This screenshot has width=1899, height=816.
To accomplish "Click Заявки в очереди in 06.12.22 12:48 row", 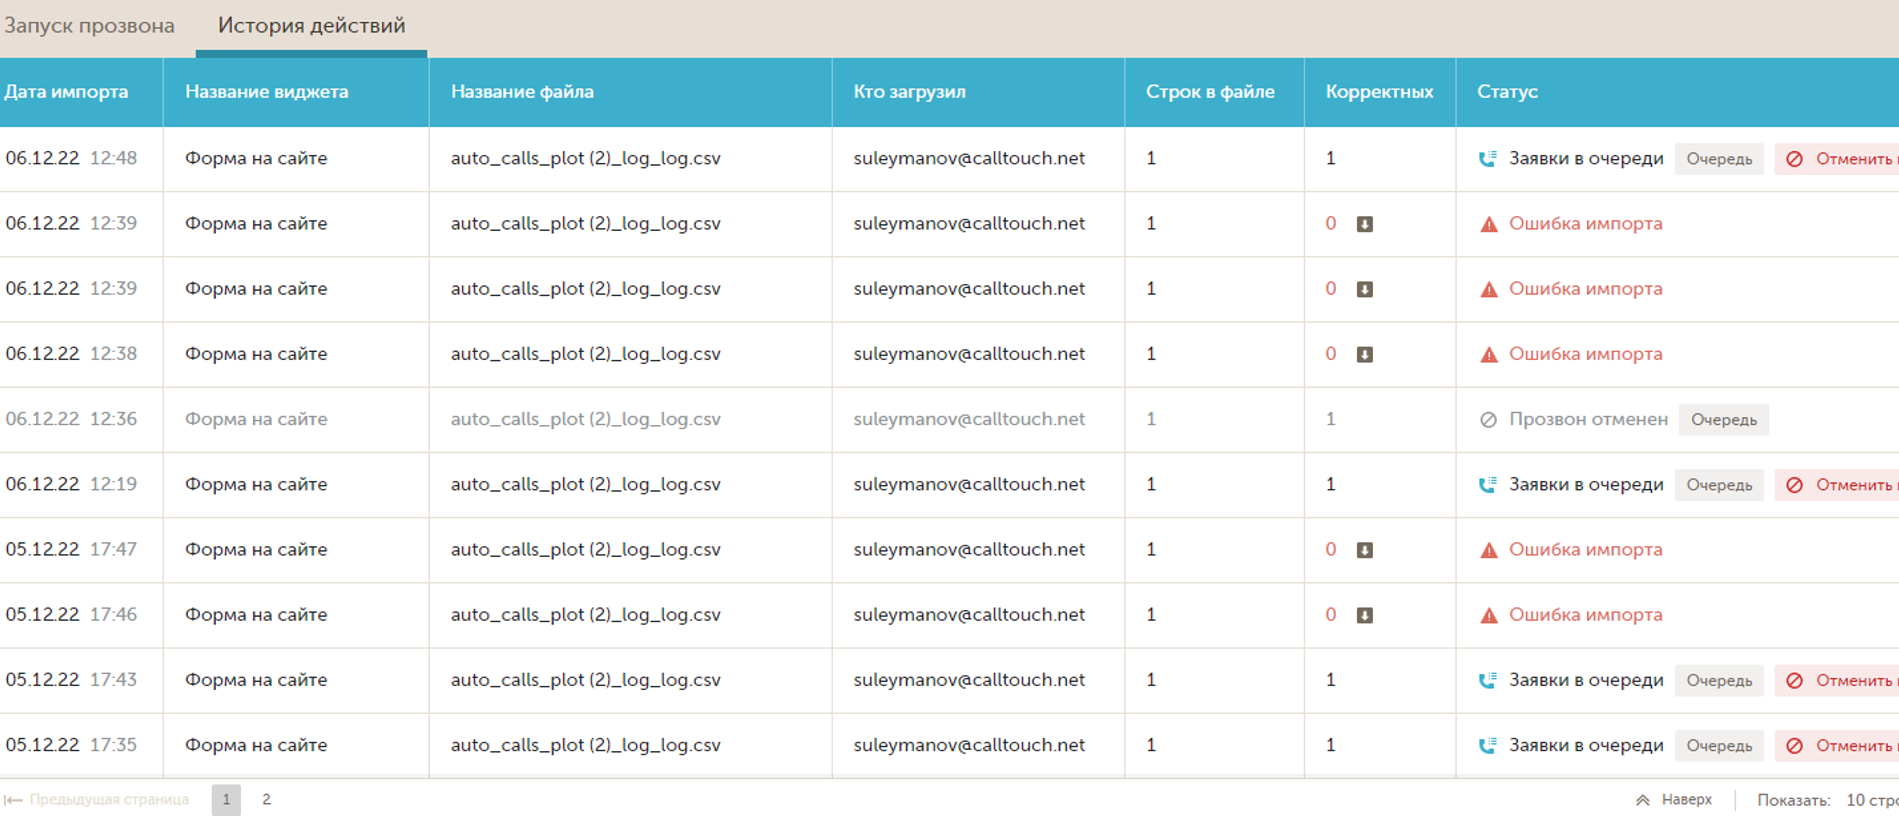I will click(1586, 159).
